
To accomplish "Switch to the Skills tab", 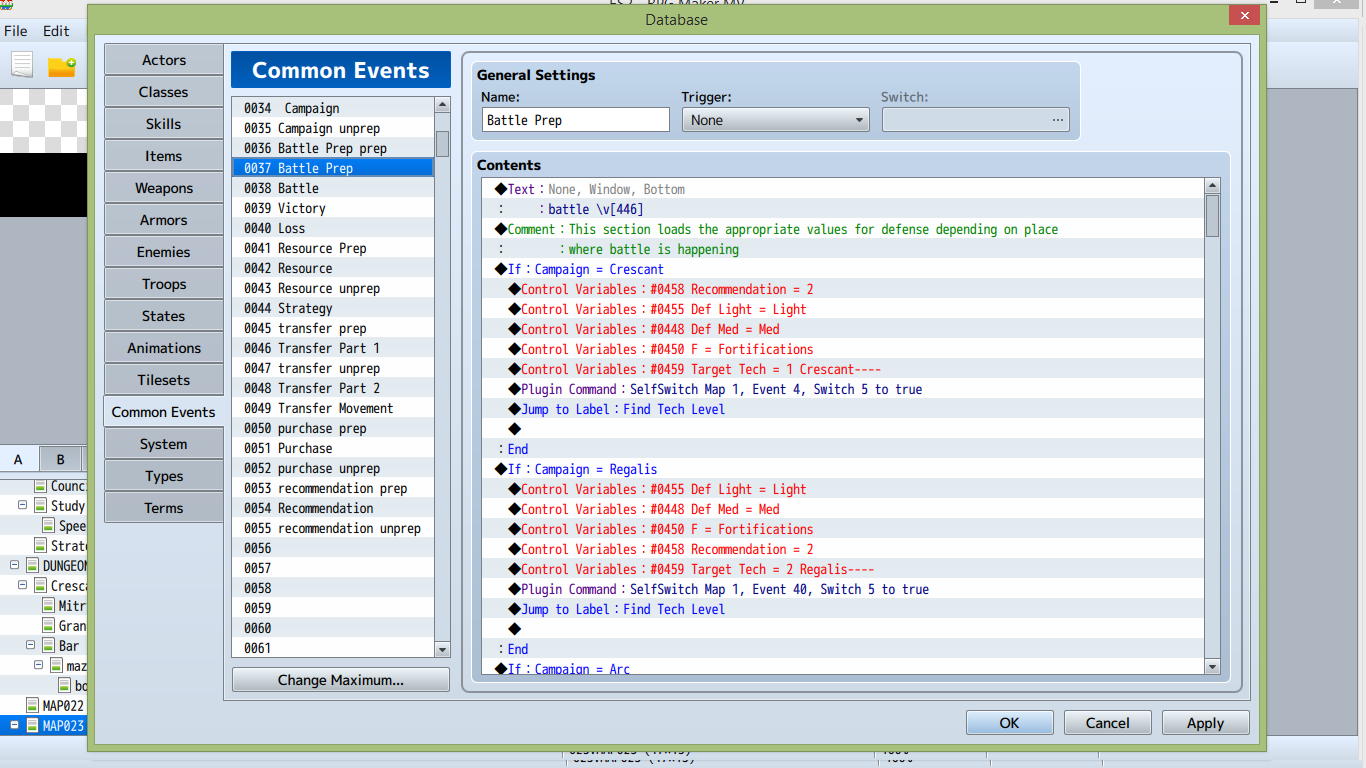I will 164,124.
